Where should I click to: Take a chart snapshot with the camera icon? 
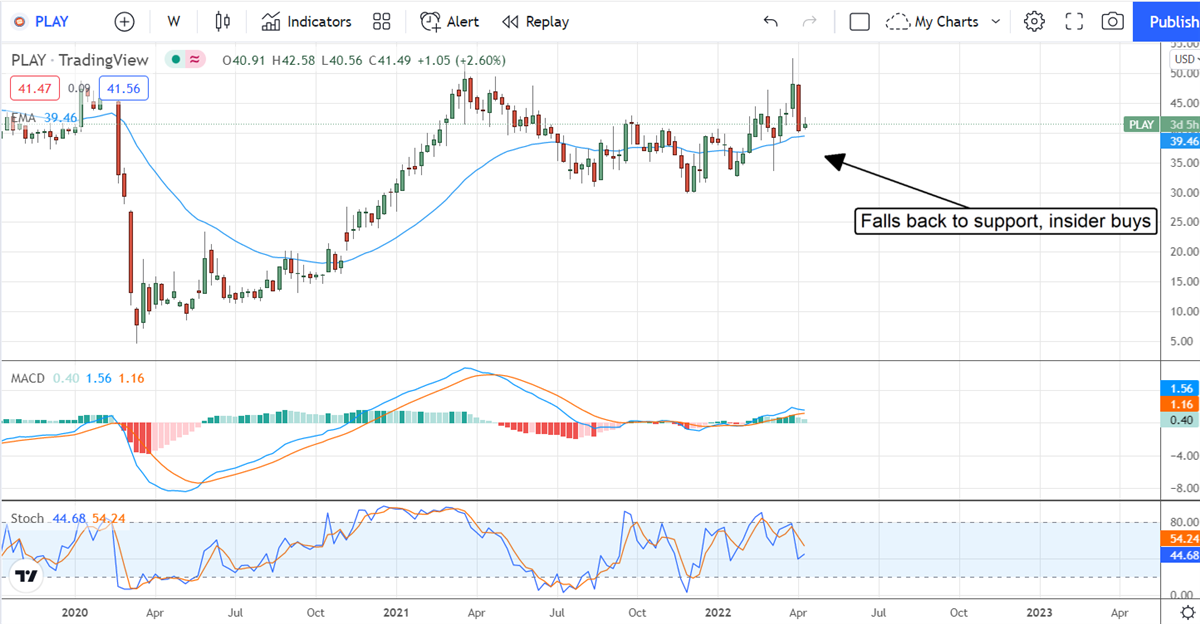coord(1112,21)
